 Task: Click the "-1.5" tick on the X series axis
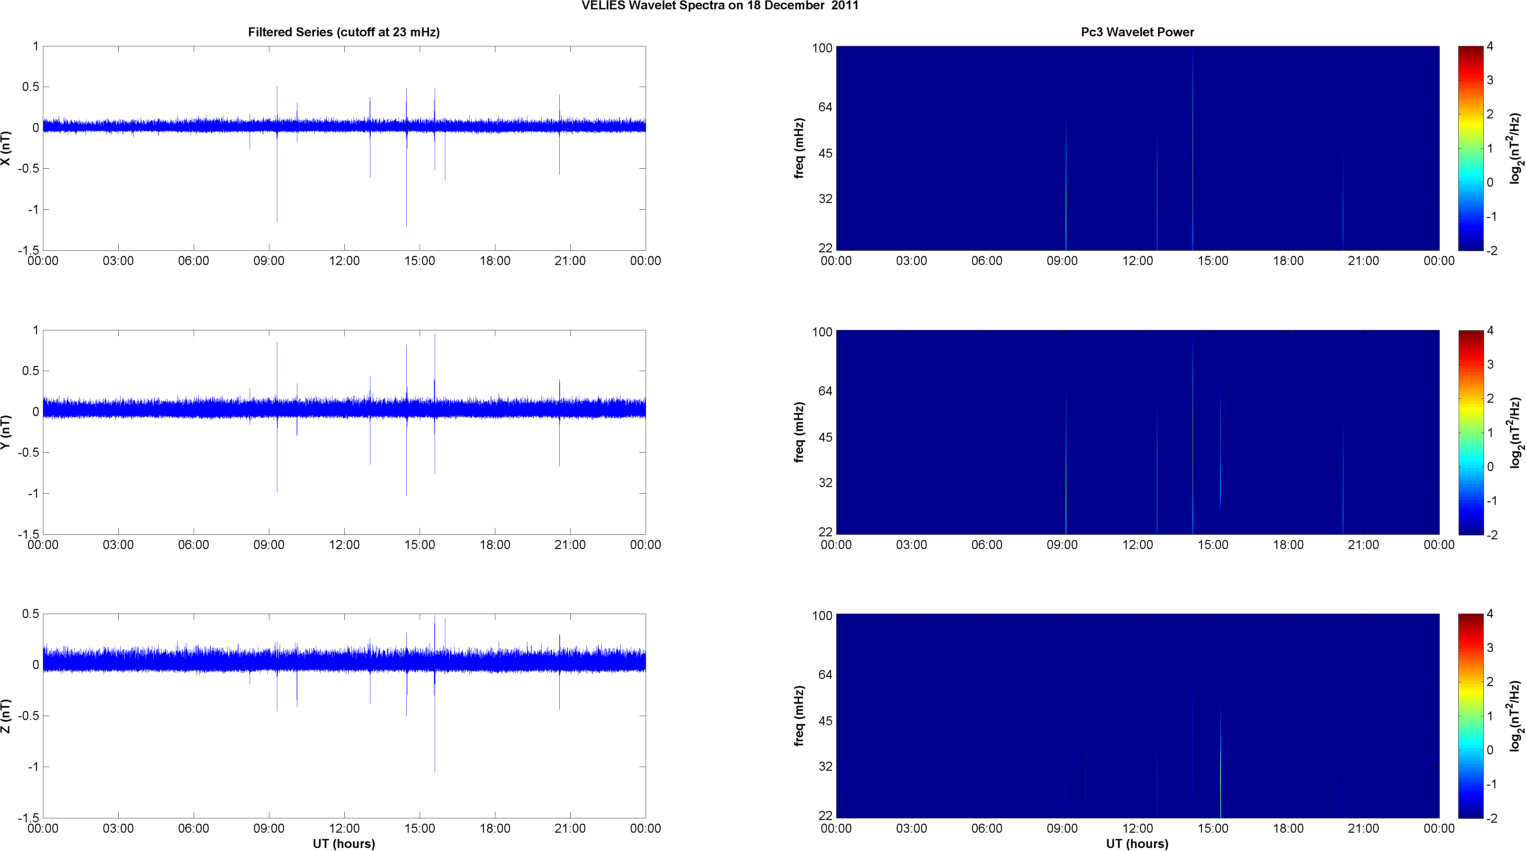pos(29,250)
